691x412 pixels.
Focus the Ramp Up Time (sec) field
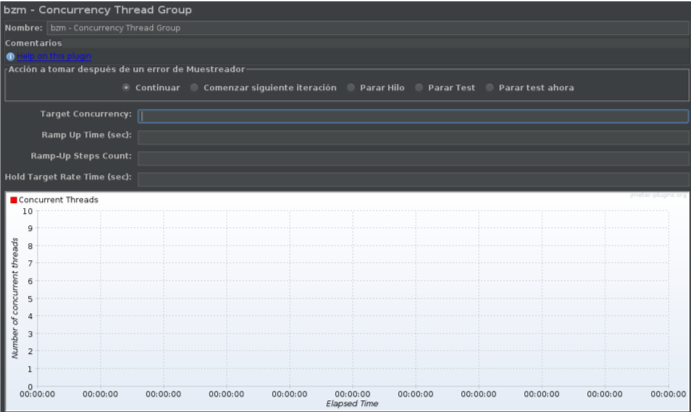click(413, 137)
